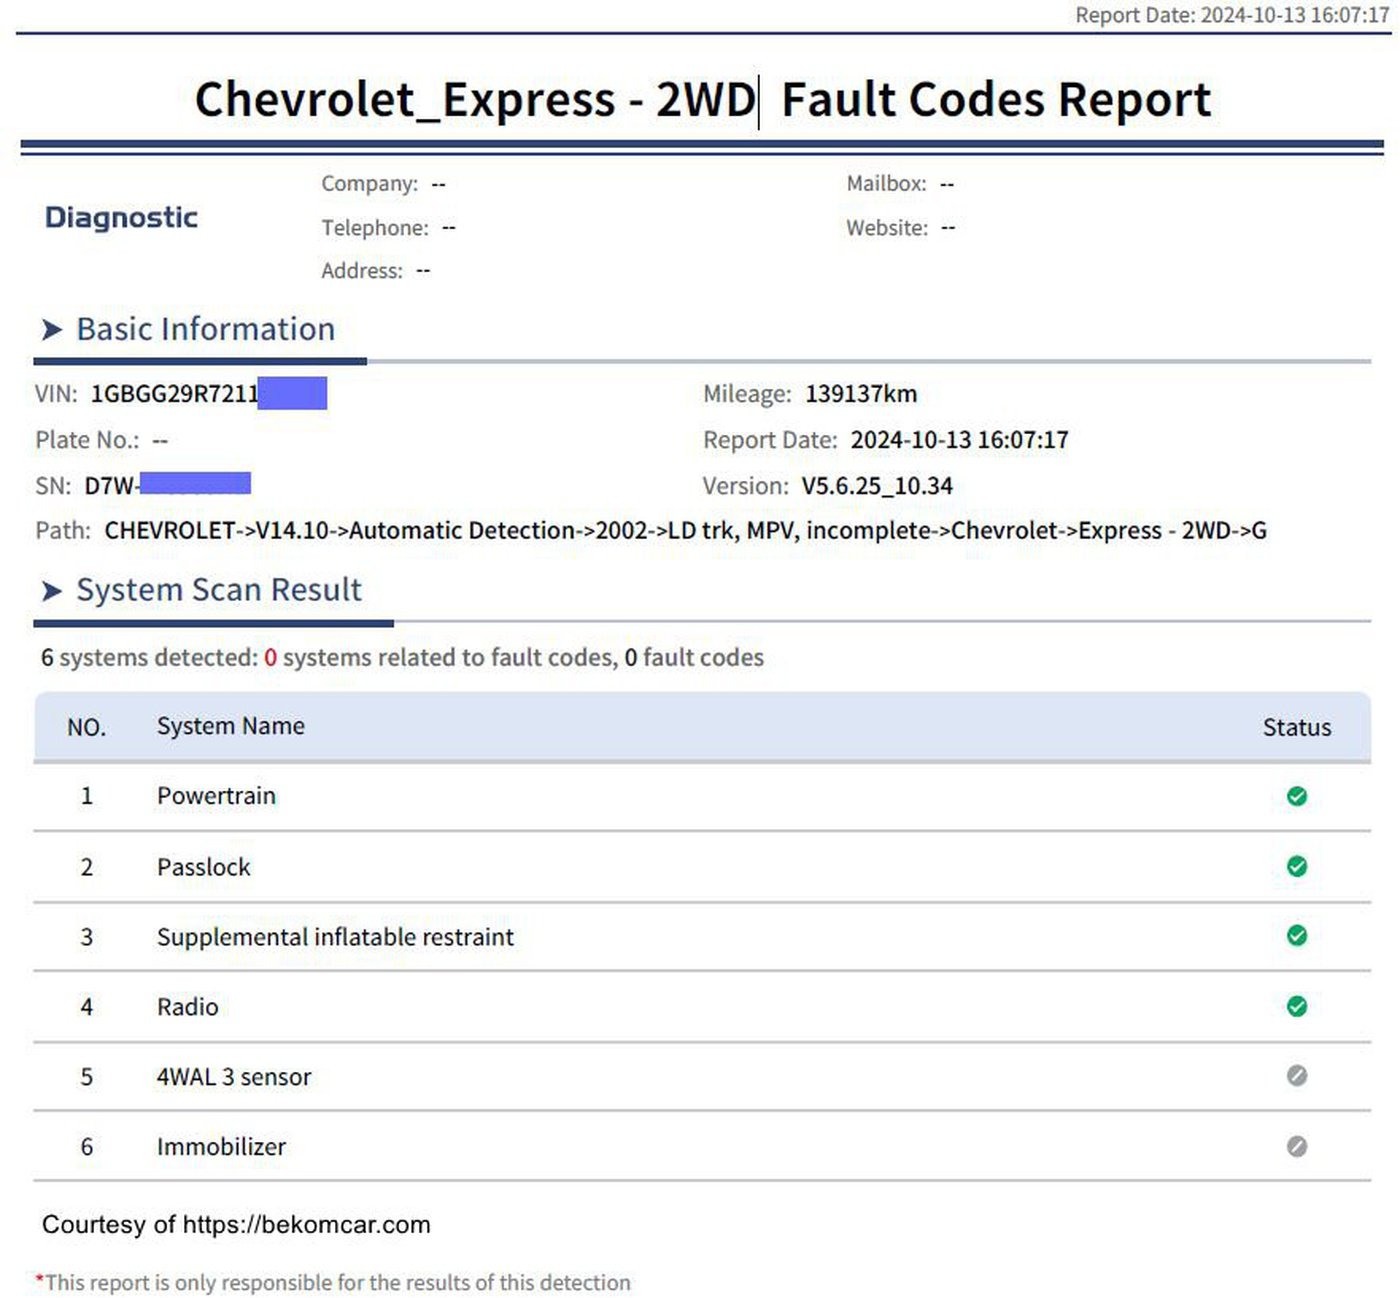Click the green status check for Passlock
This screenshot has height=1298, width=1400.
(x=1296, y=866)
